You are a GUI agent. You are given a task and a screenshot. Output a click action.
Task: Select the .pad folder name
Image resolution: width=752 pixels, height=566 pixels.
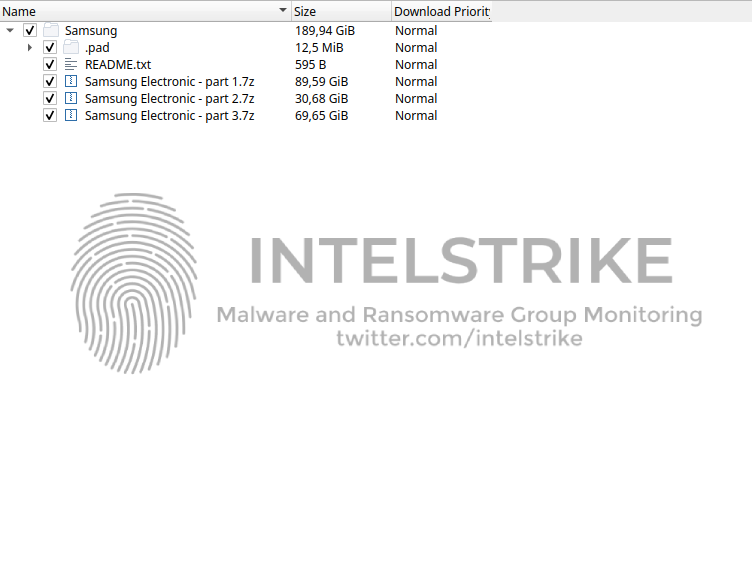(97, 47)
